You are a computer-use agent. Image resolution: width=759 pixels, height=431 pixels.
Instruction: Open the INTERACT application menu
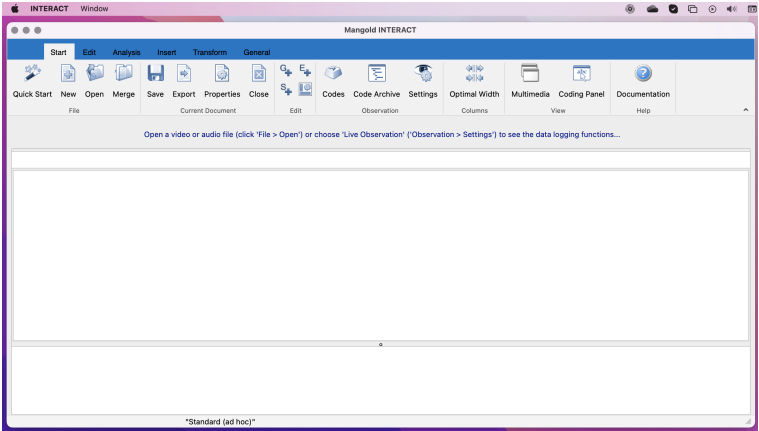(x=49, y=9)
